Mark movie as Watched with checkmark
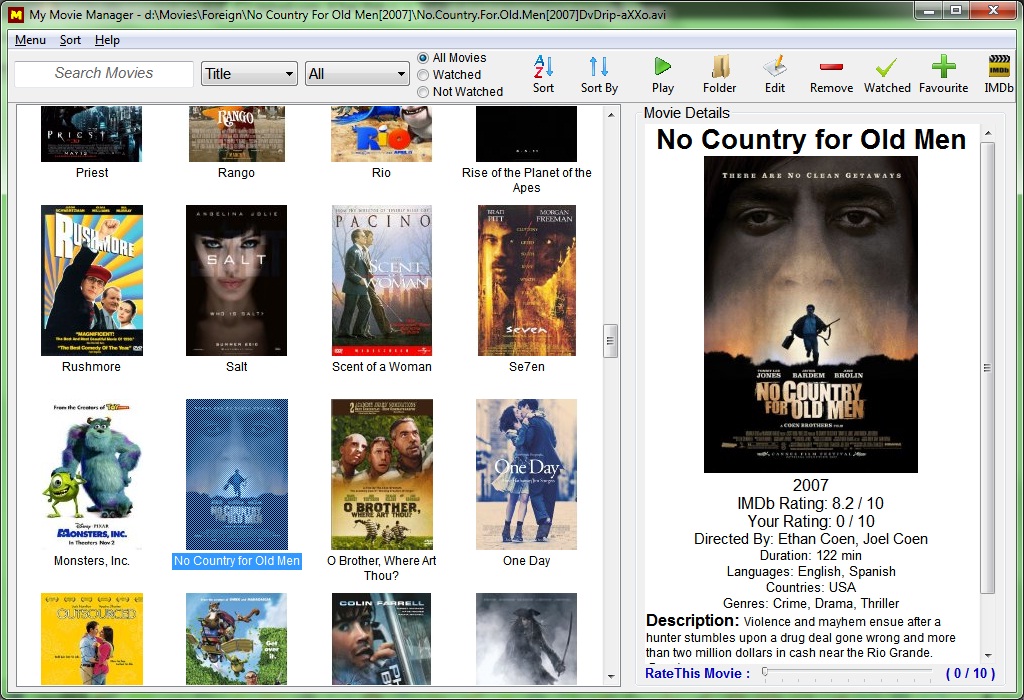 tap(887, 67)
